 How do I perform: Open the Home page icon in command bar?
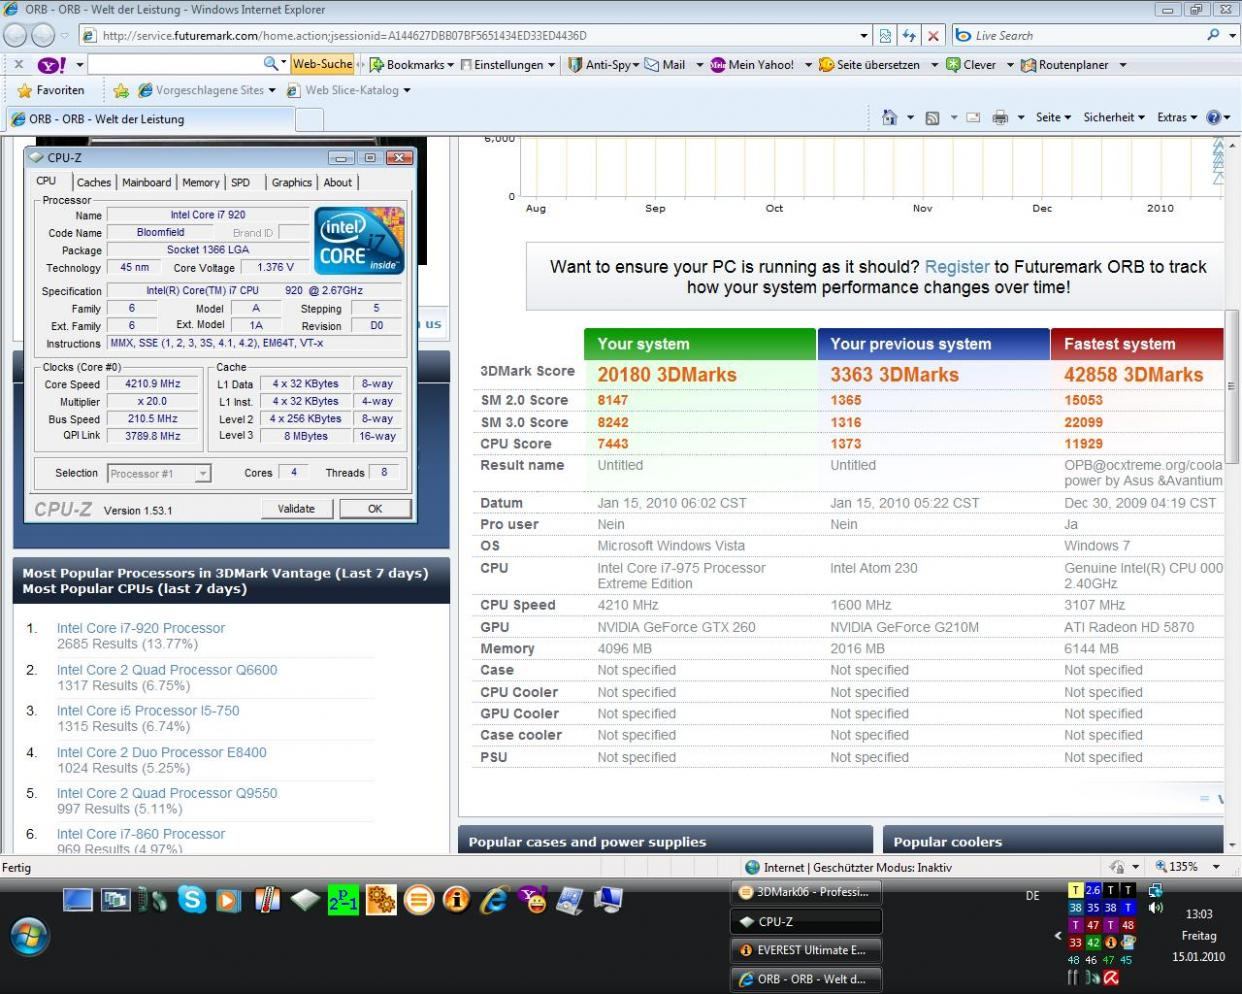890,117
